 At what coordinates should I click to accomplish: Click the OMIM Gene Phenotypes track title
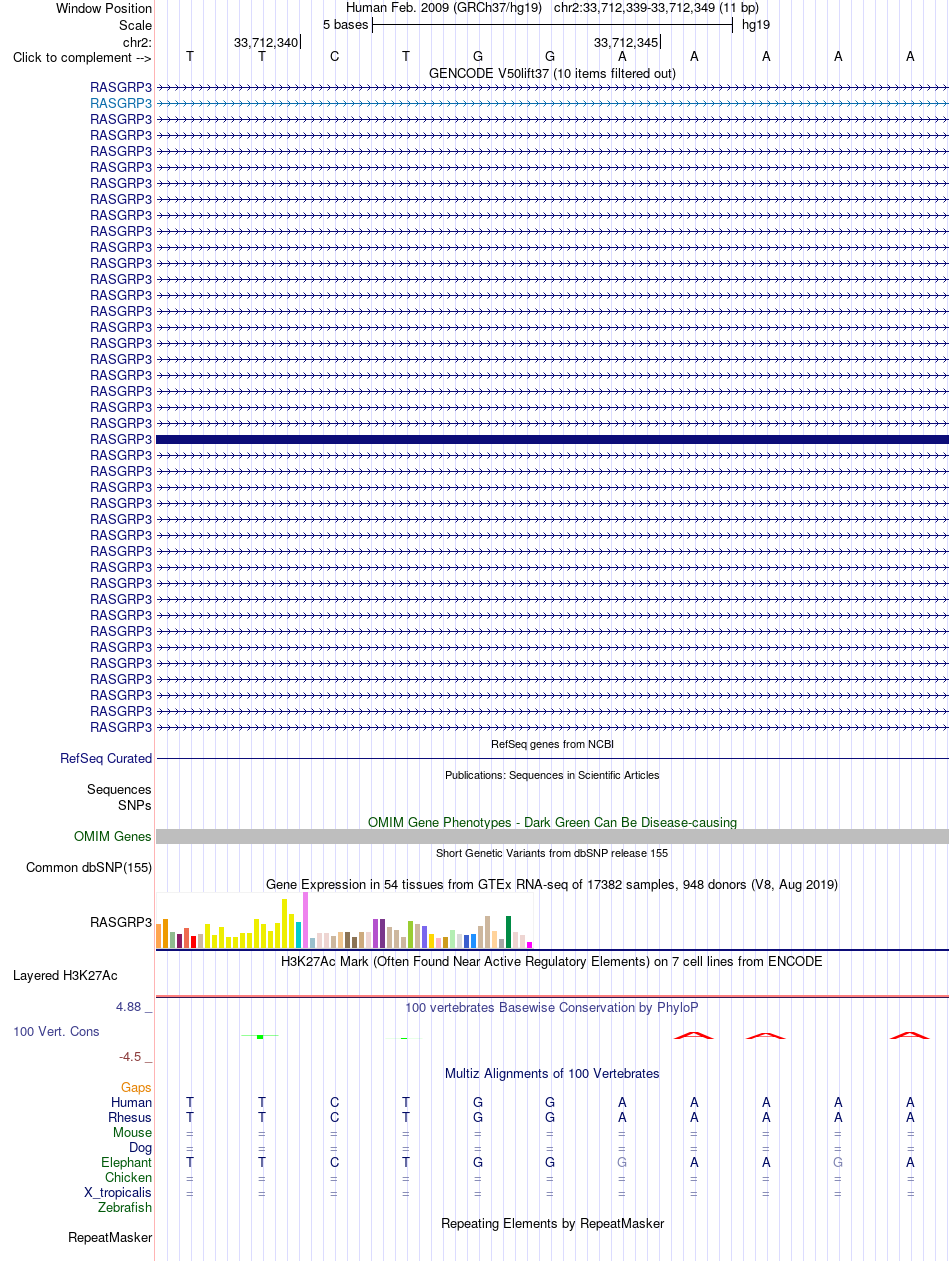click(x=552, y=822)
